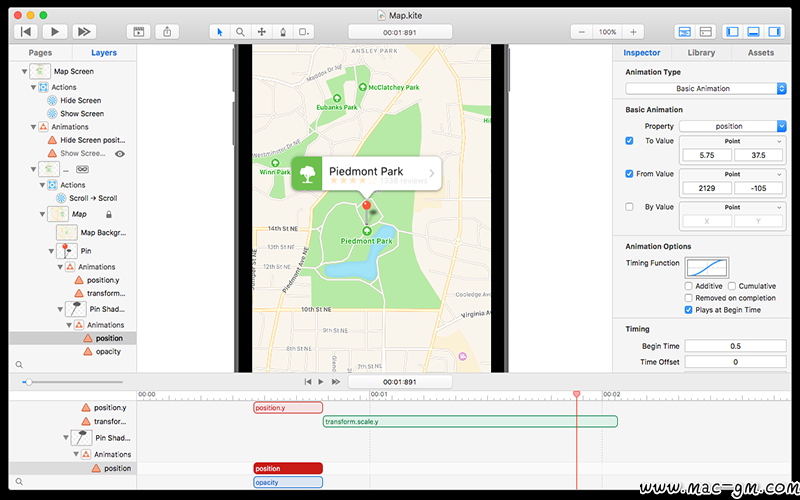Collapse the Pin Shadow layer in layers list
The image size is (800, 500).
click(x=61, y=309)
